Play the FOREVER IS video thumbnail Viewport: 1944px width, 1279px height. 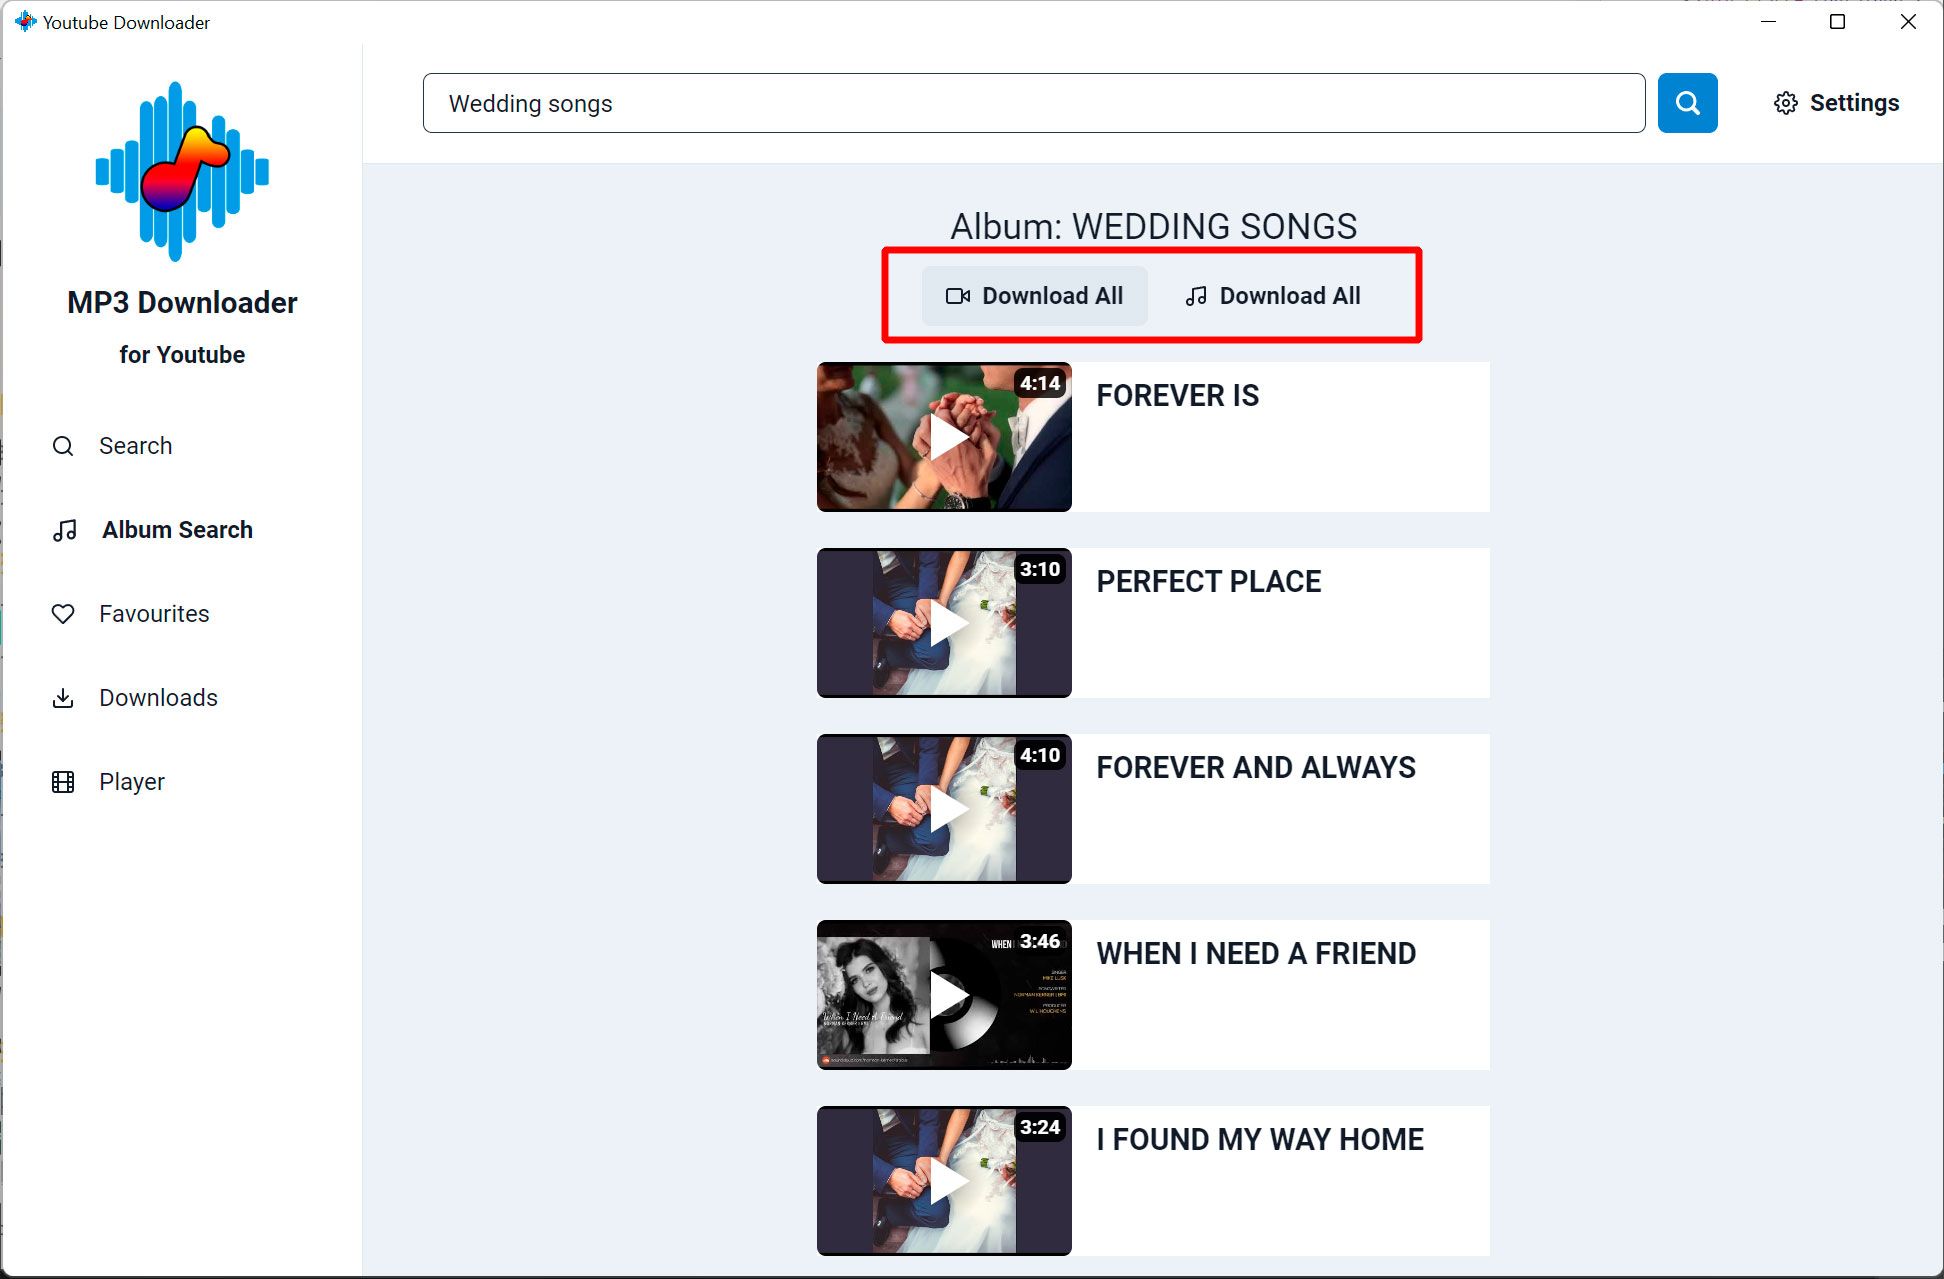949,437
